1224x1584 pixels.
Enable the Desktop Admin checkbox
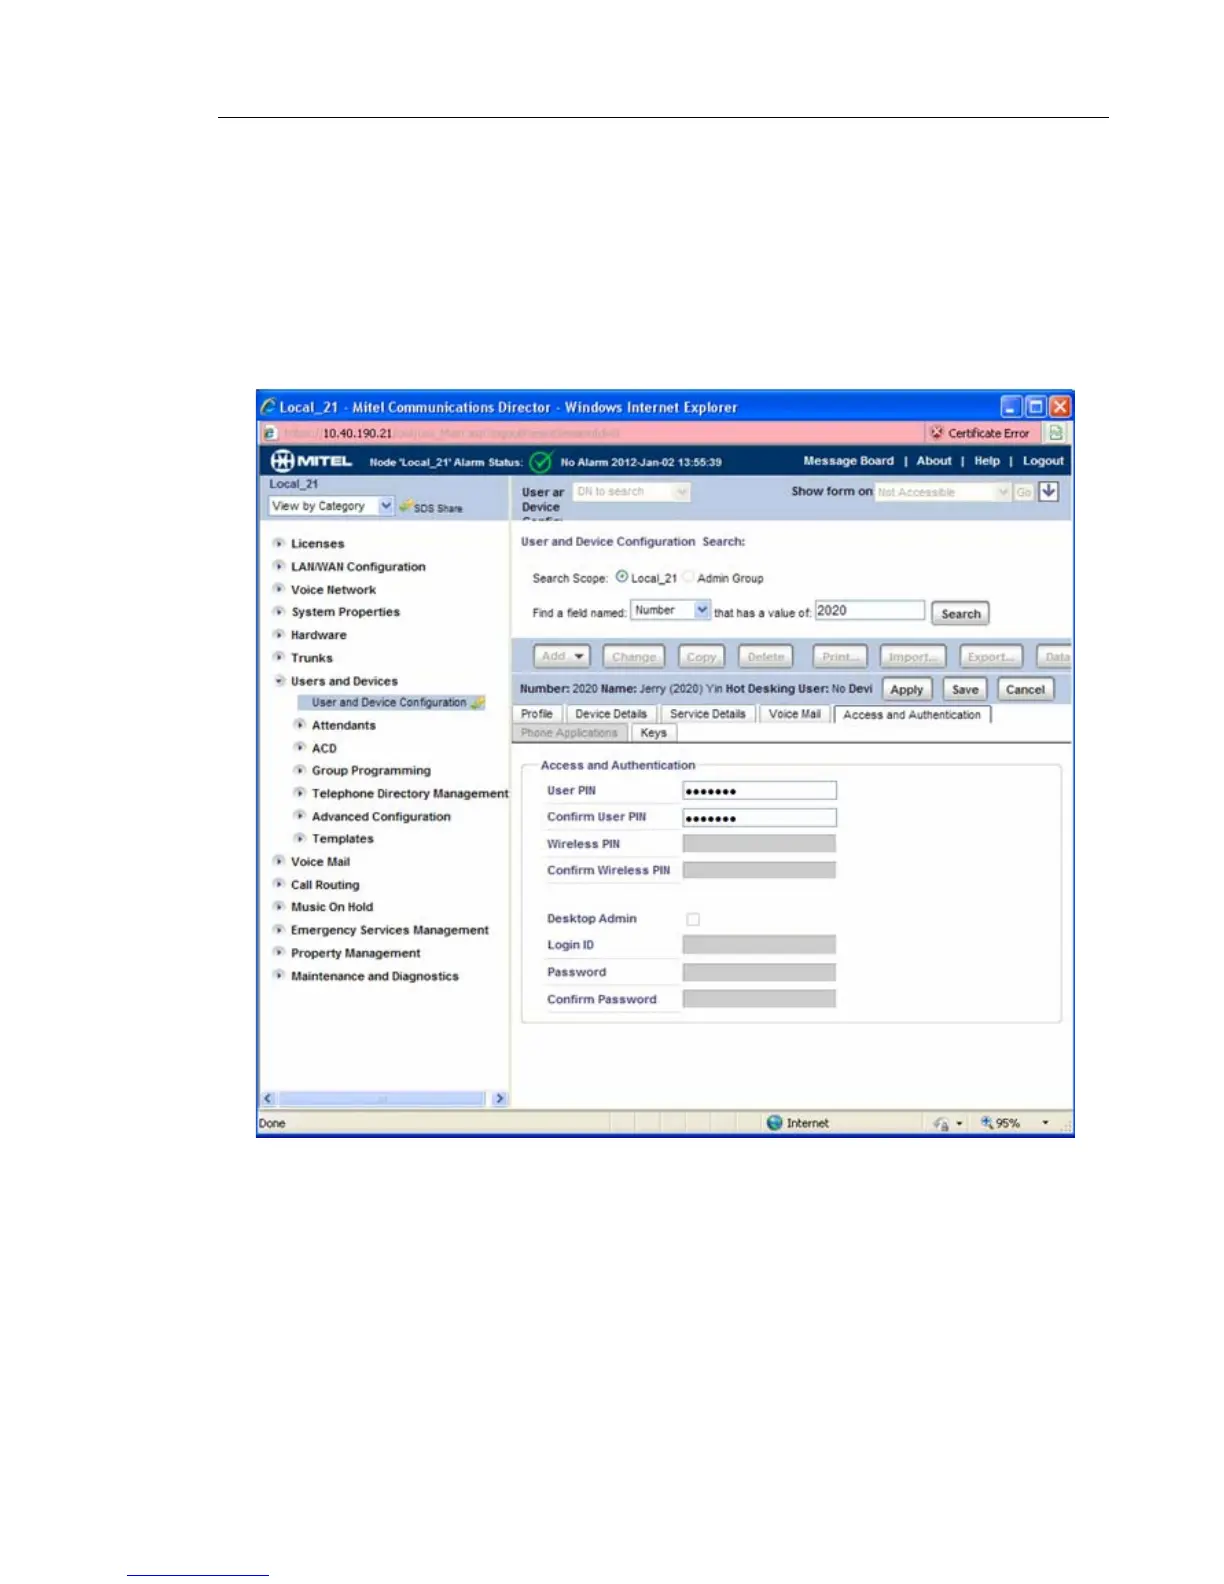(x=693, y=919)
